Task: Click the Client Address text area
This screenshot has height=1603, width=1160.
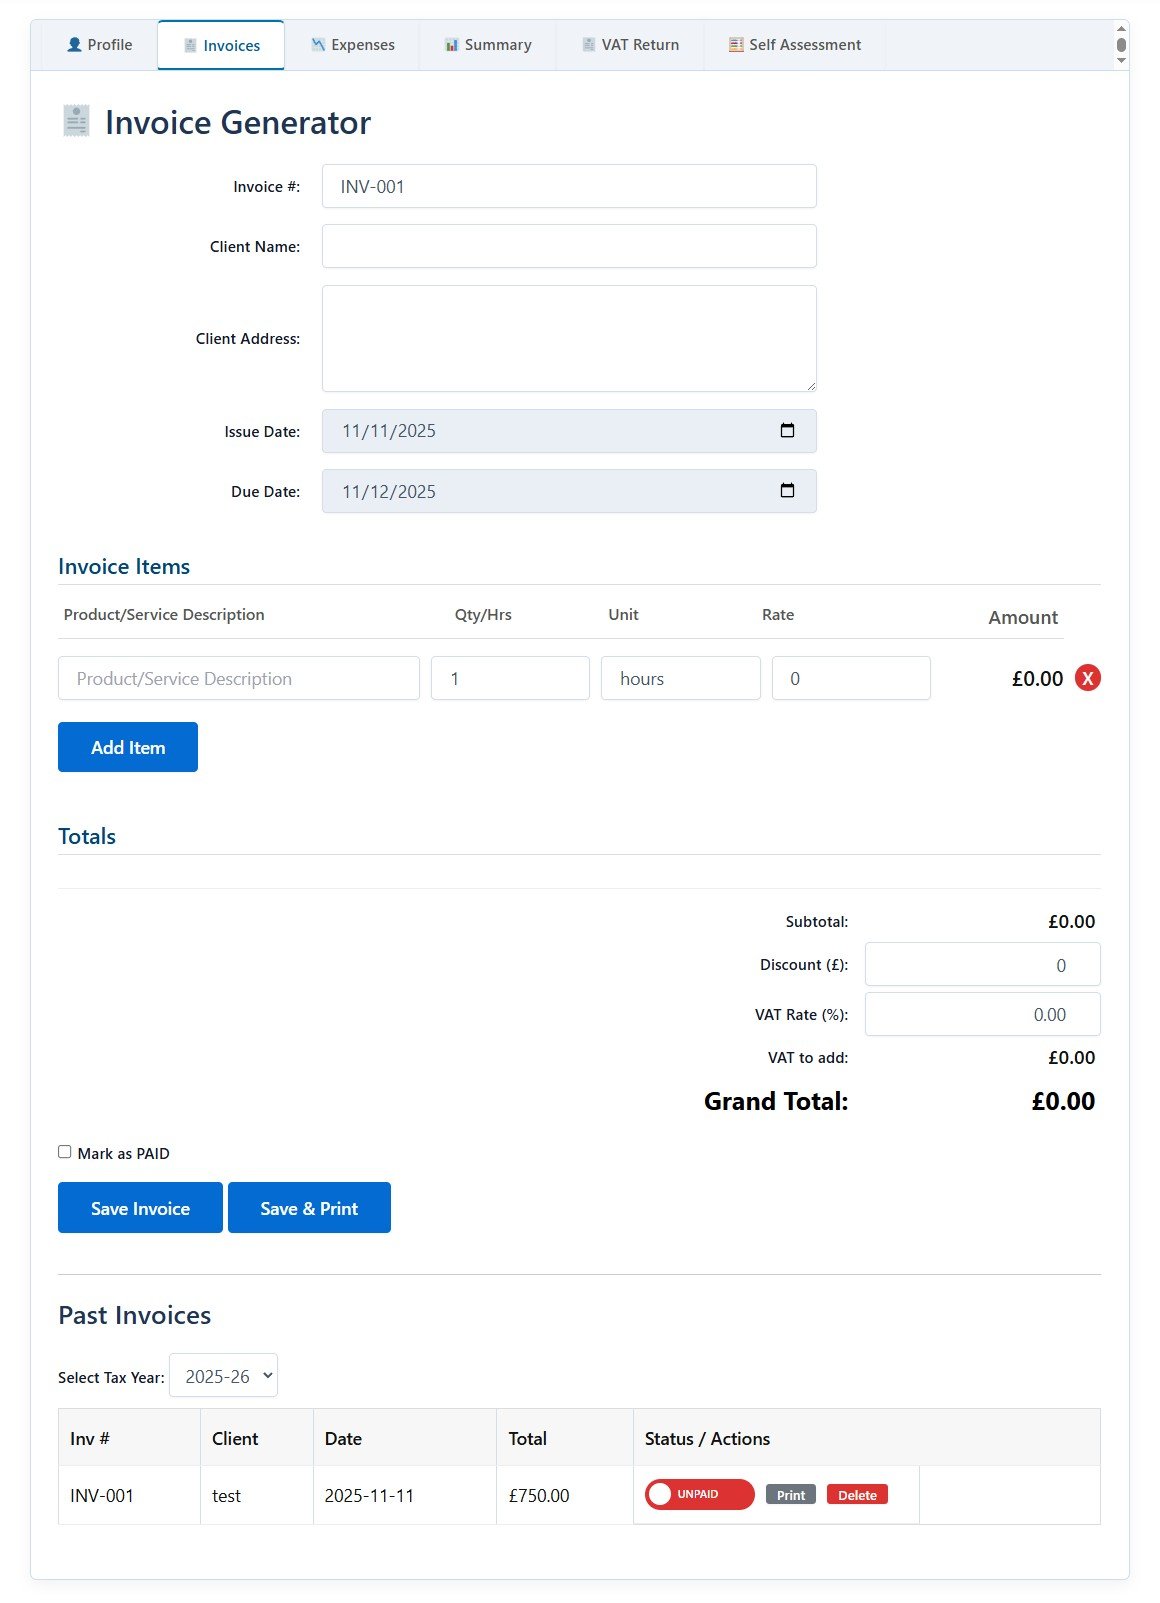Action: [x=569, y=338]
